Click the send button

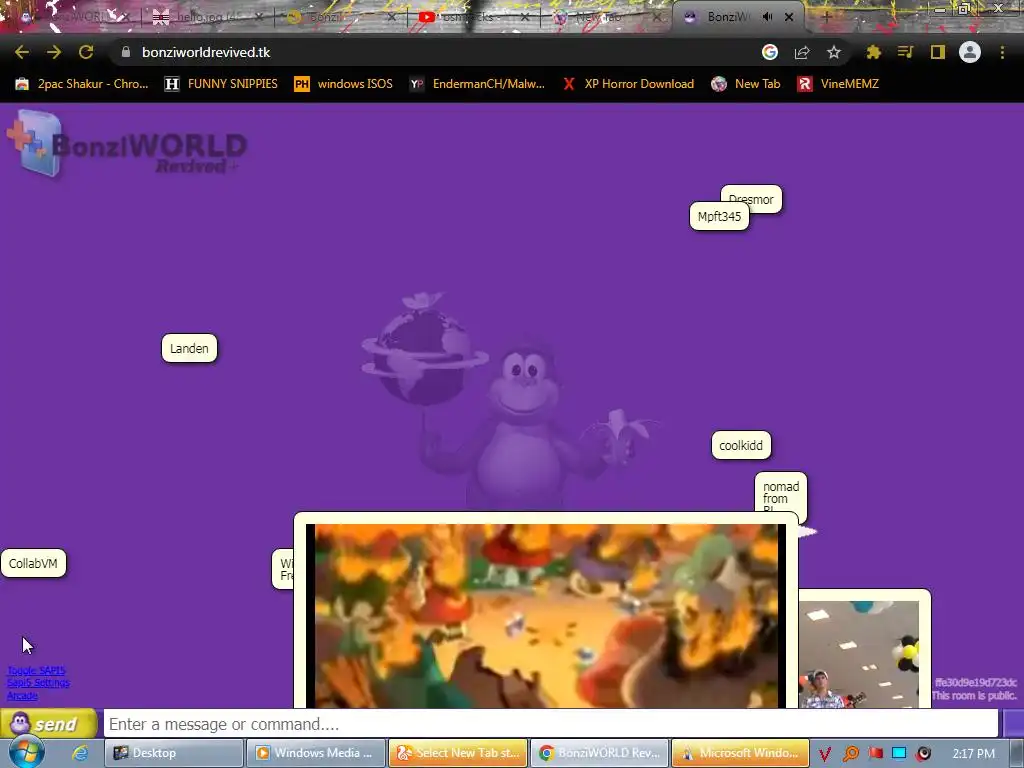click(48, 724)
